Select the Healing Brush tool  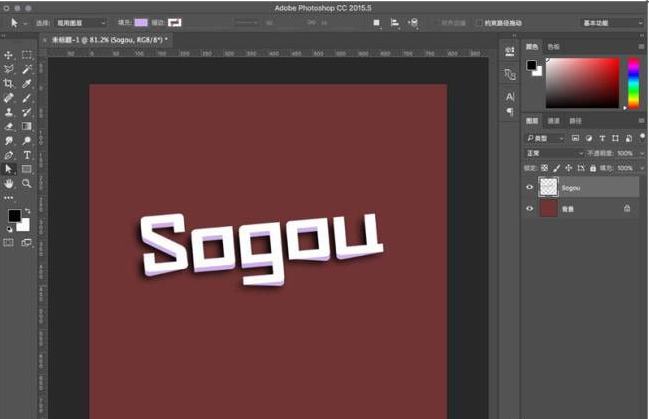8,98
